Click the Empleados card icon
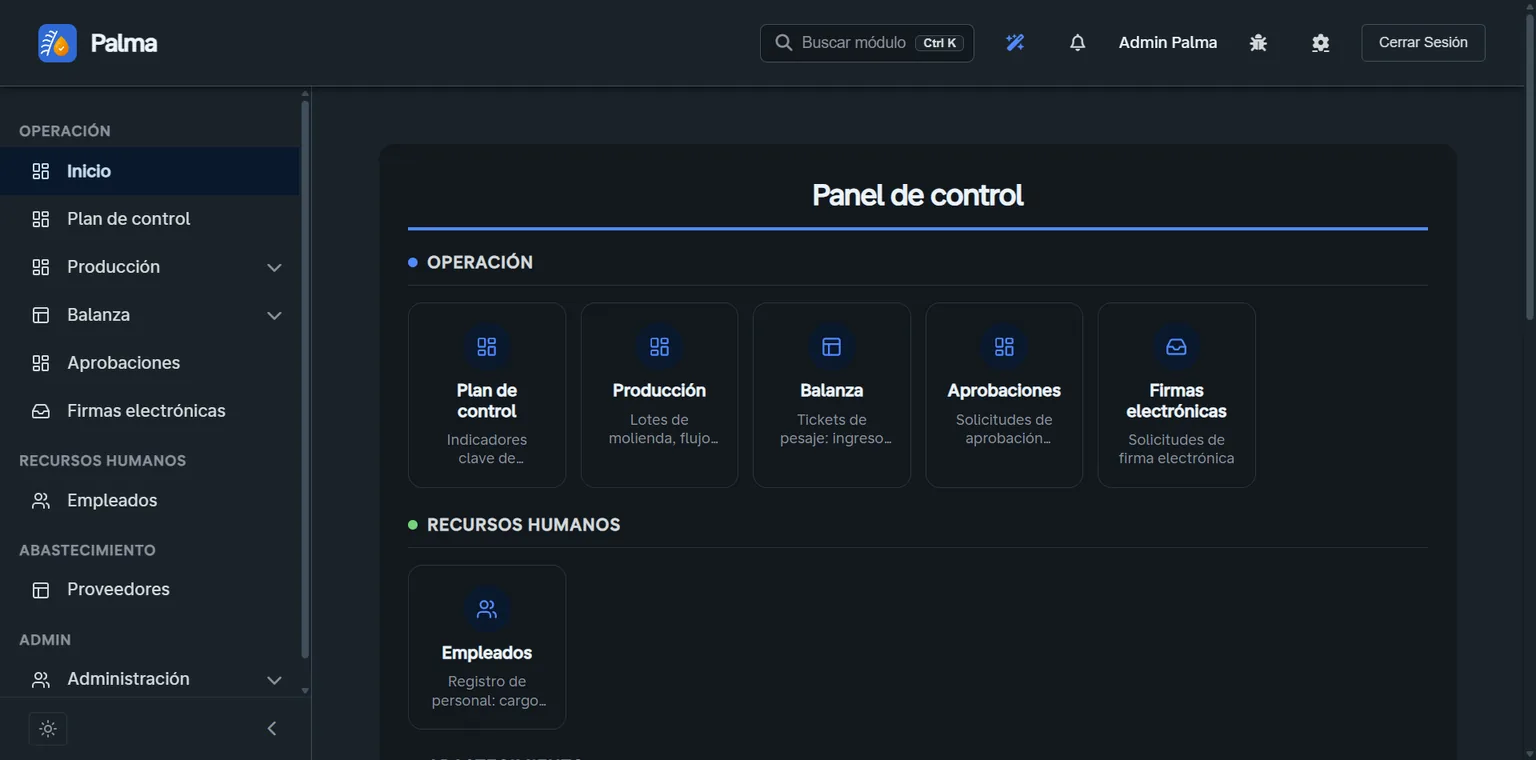Image resolution: width=1536 pixels, height=760 pixels. tap(487, 609)
